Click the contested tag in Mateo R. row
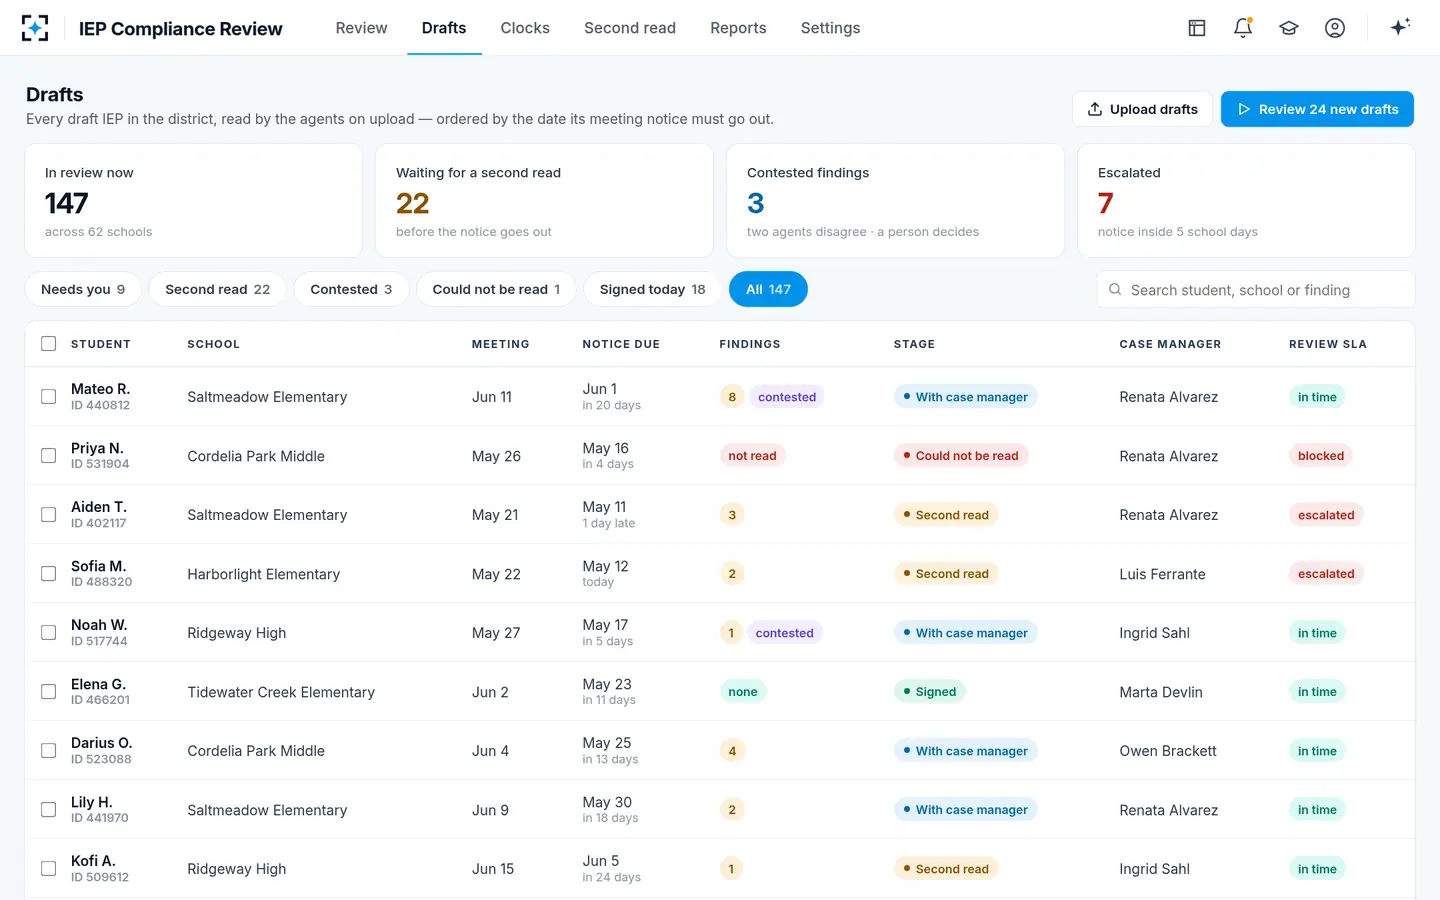This screenshot has height=900, width=1440. click(x=787, y=397)
